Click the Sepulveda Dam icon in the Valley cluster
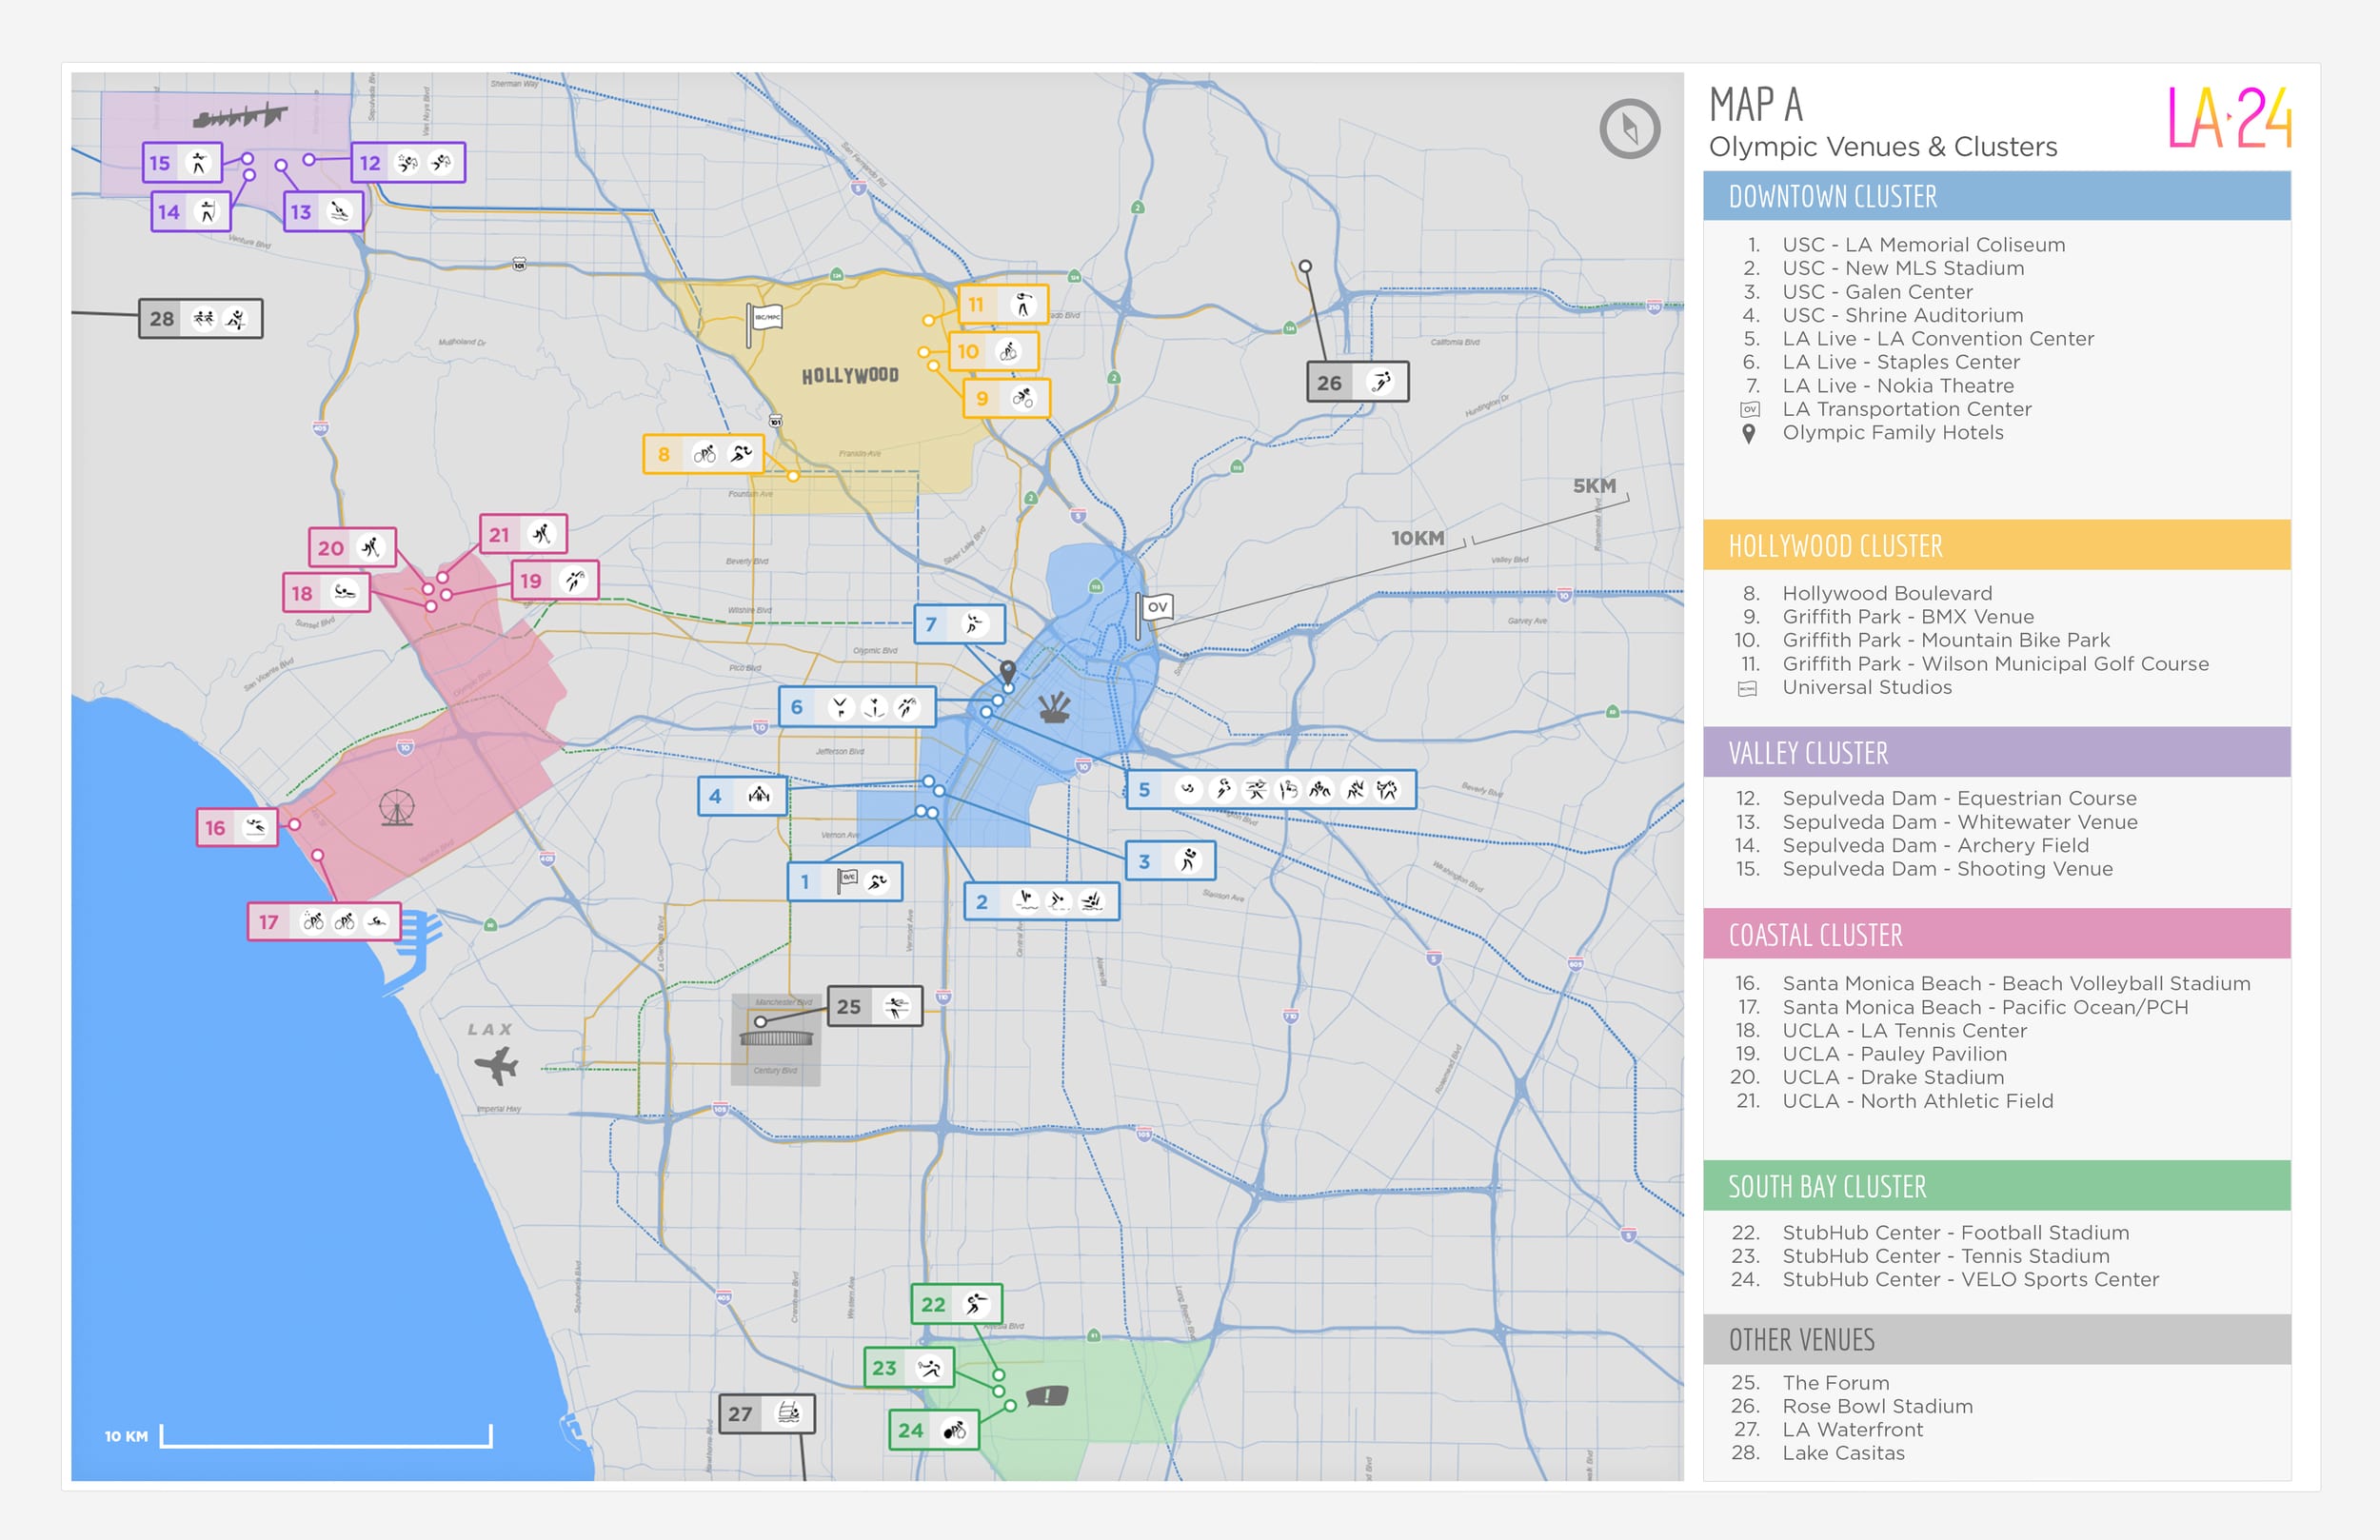Screen dimensions: 2380x1540 (x=240, y=117)
